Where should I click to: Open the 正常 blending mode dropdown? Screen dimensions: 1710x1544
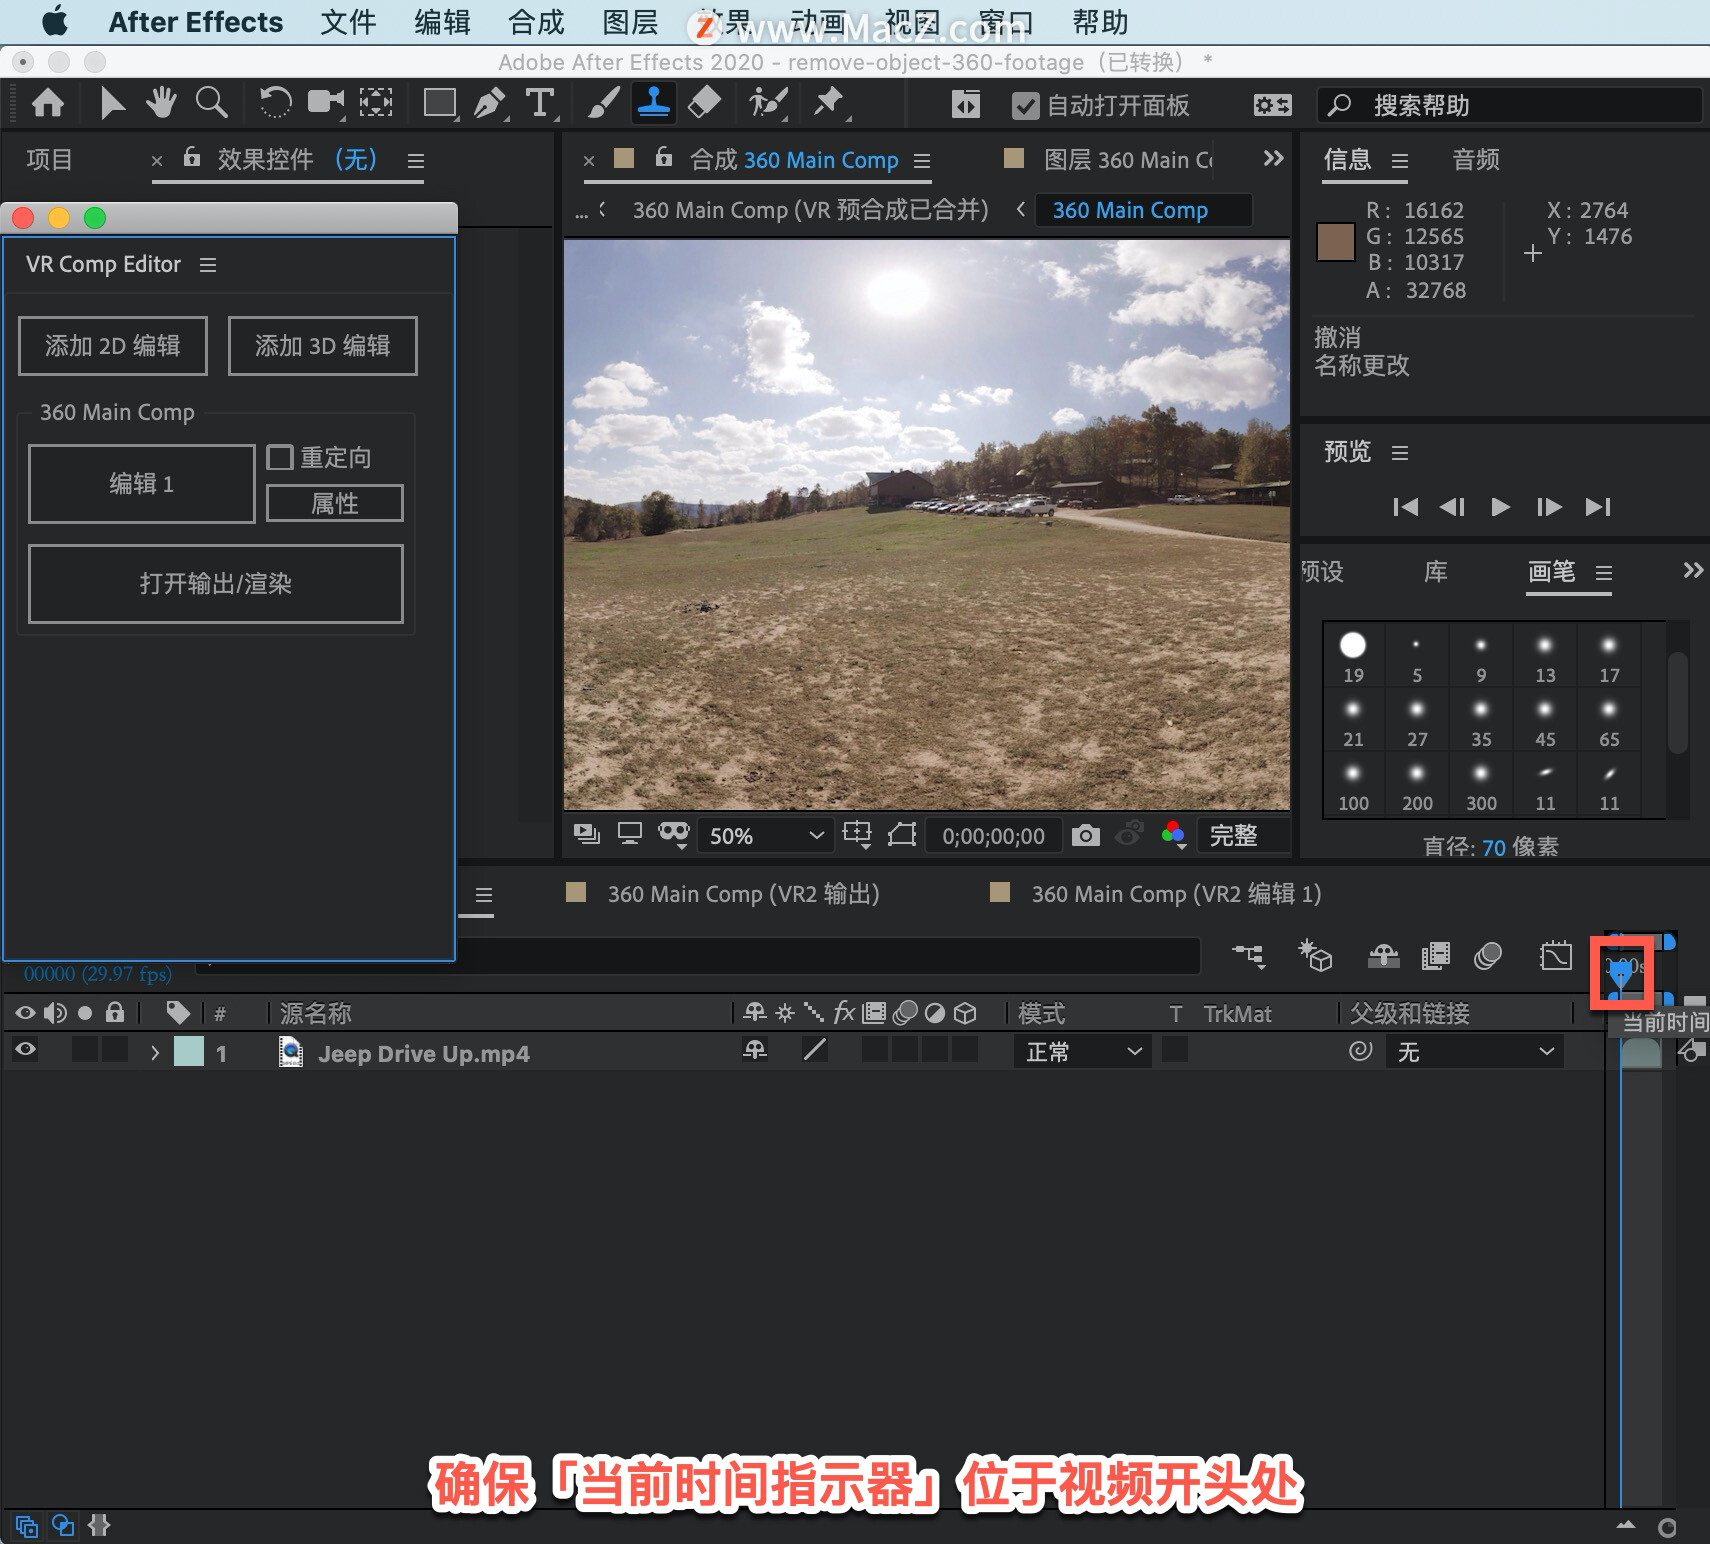[1083, 1051]
